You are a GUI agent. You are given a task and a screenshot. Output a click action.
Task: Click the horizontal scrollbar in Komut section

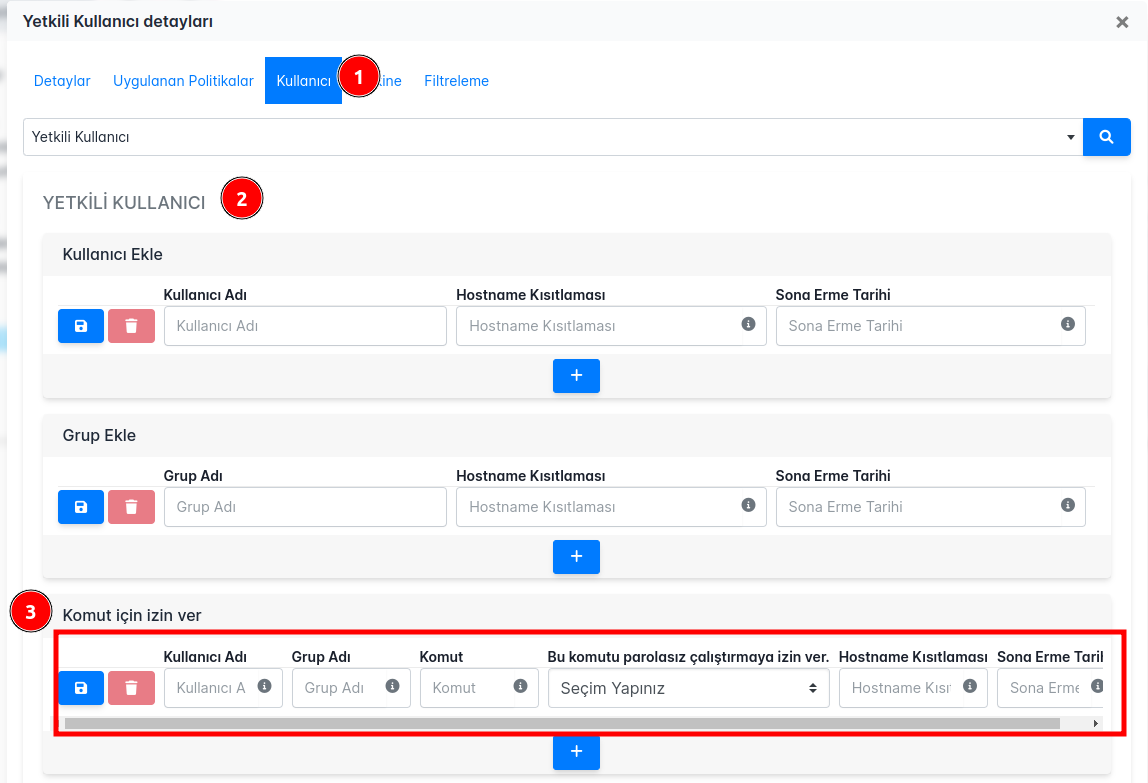562,724
